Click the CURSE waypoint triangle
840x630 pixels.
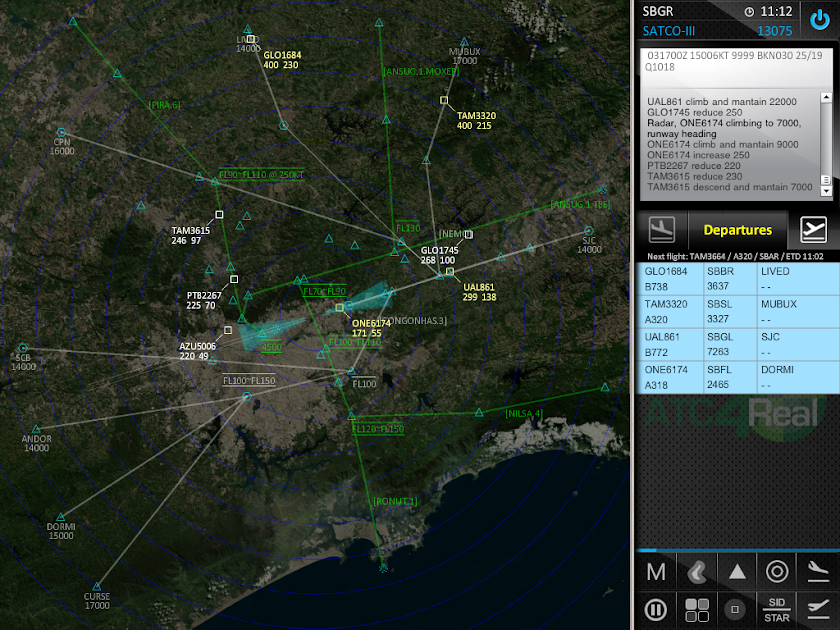96,587
